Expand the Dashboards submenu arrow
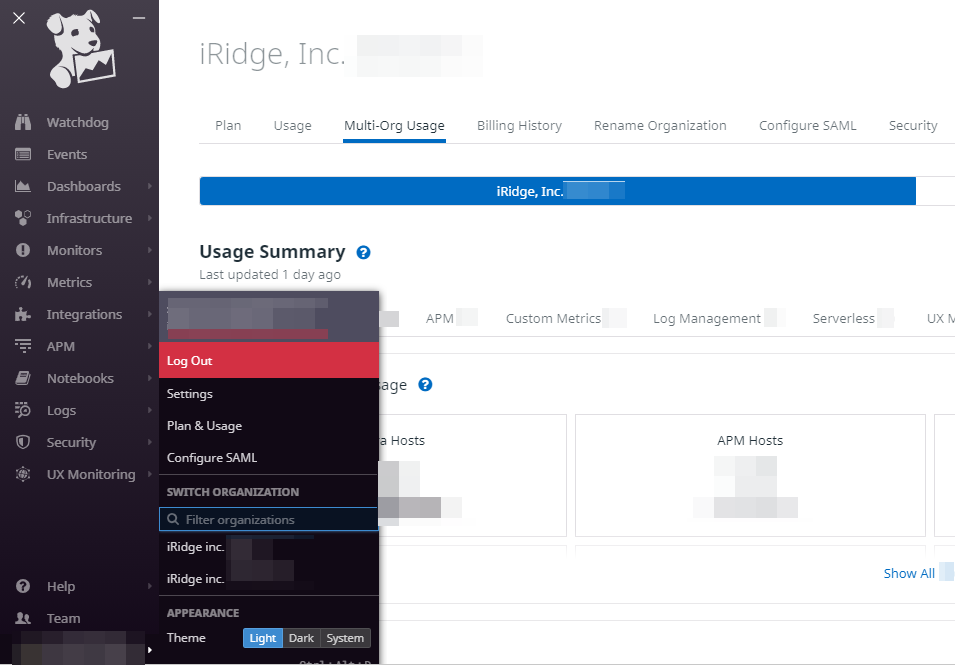Image resolution: width=955 pixels, height=665 pixels. tap(149, 186)
